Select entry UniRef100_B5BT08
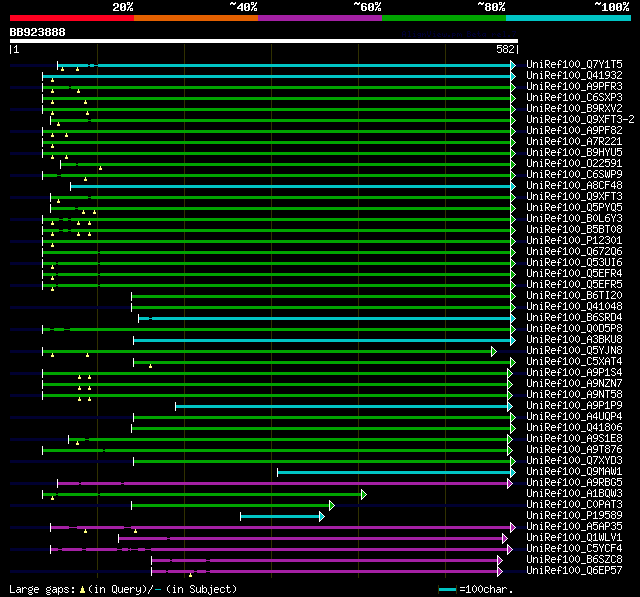The image size is (640, 597). click(x=574, y=230)
